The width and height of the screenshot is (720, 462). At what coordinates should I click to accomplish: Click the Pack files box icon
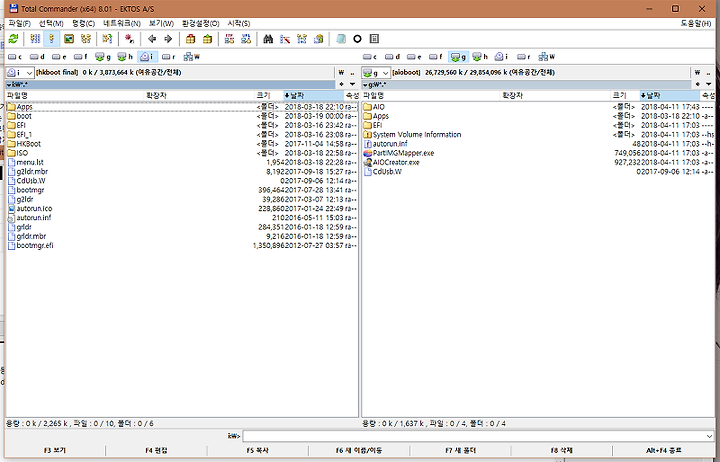click(x=190, y=39)
